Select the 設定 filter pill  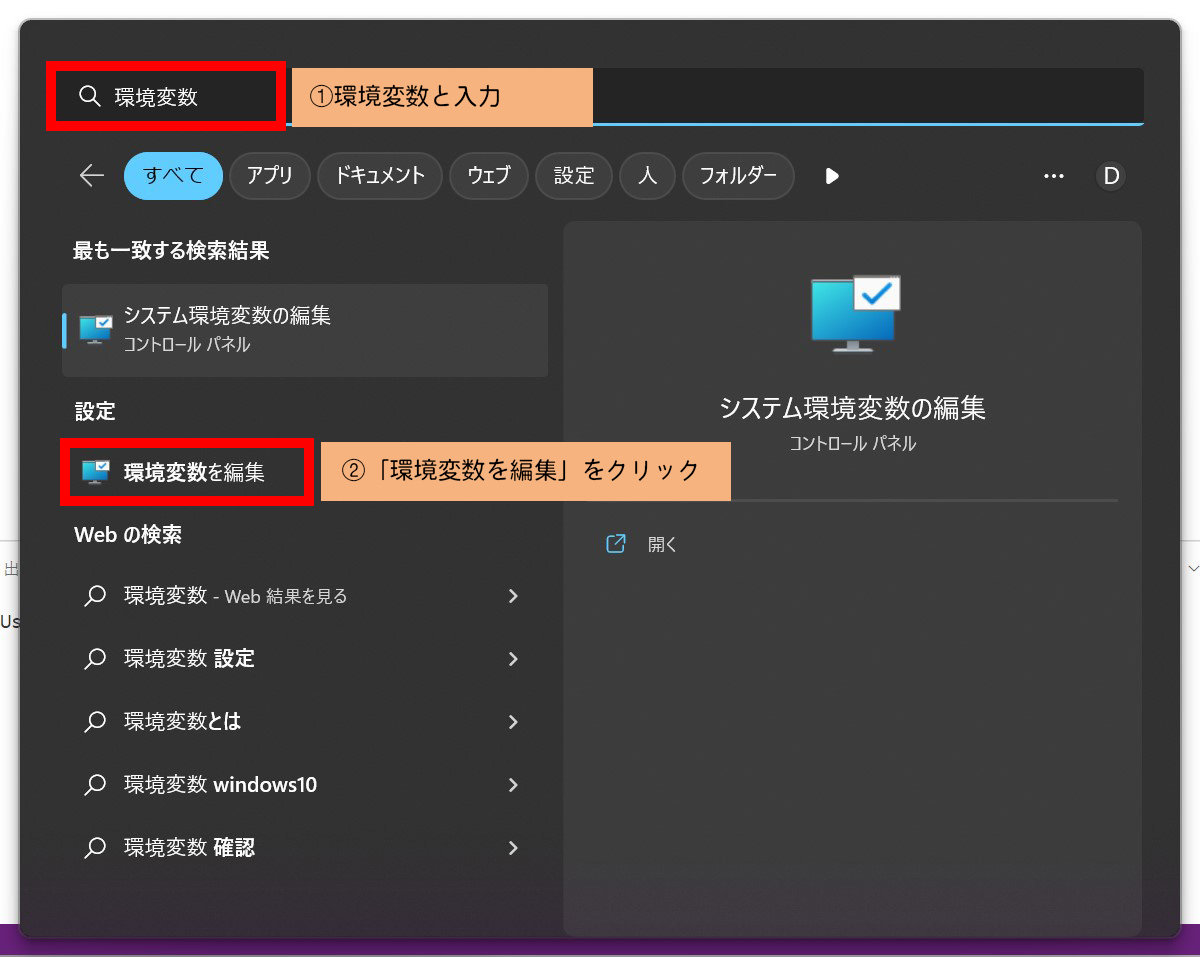tap(573, 175)
